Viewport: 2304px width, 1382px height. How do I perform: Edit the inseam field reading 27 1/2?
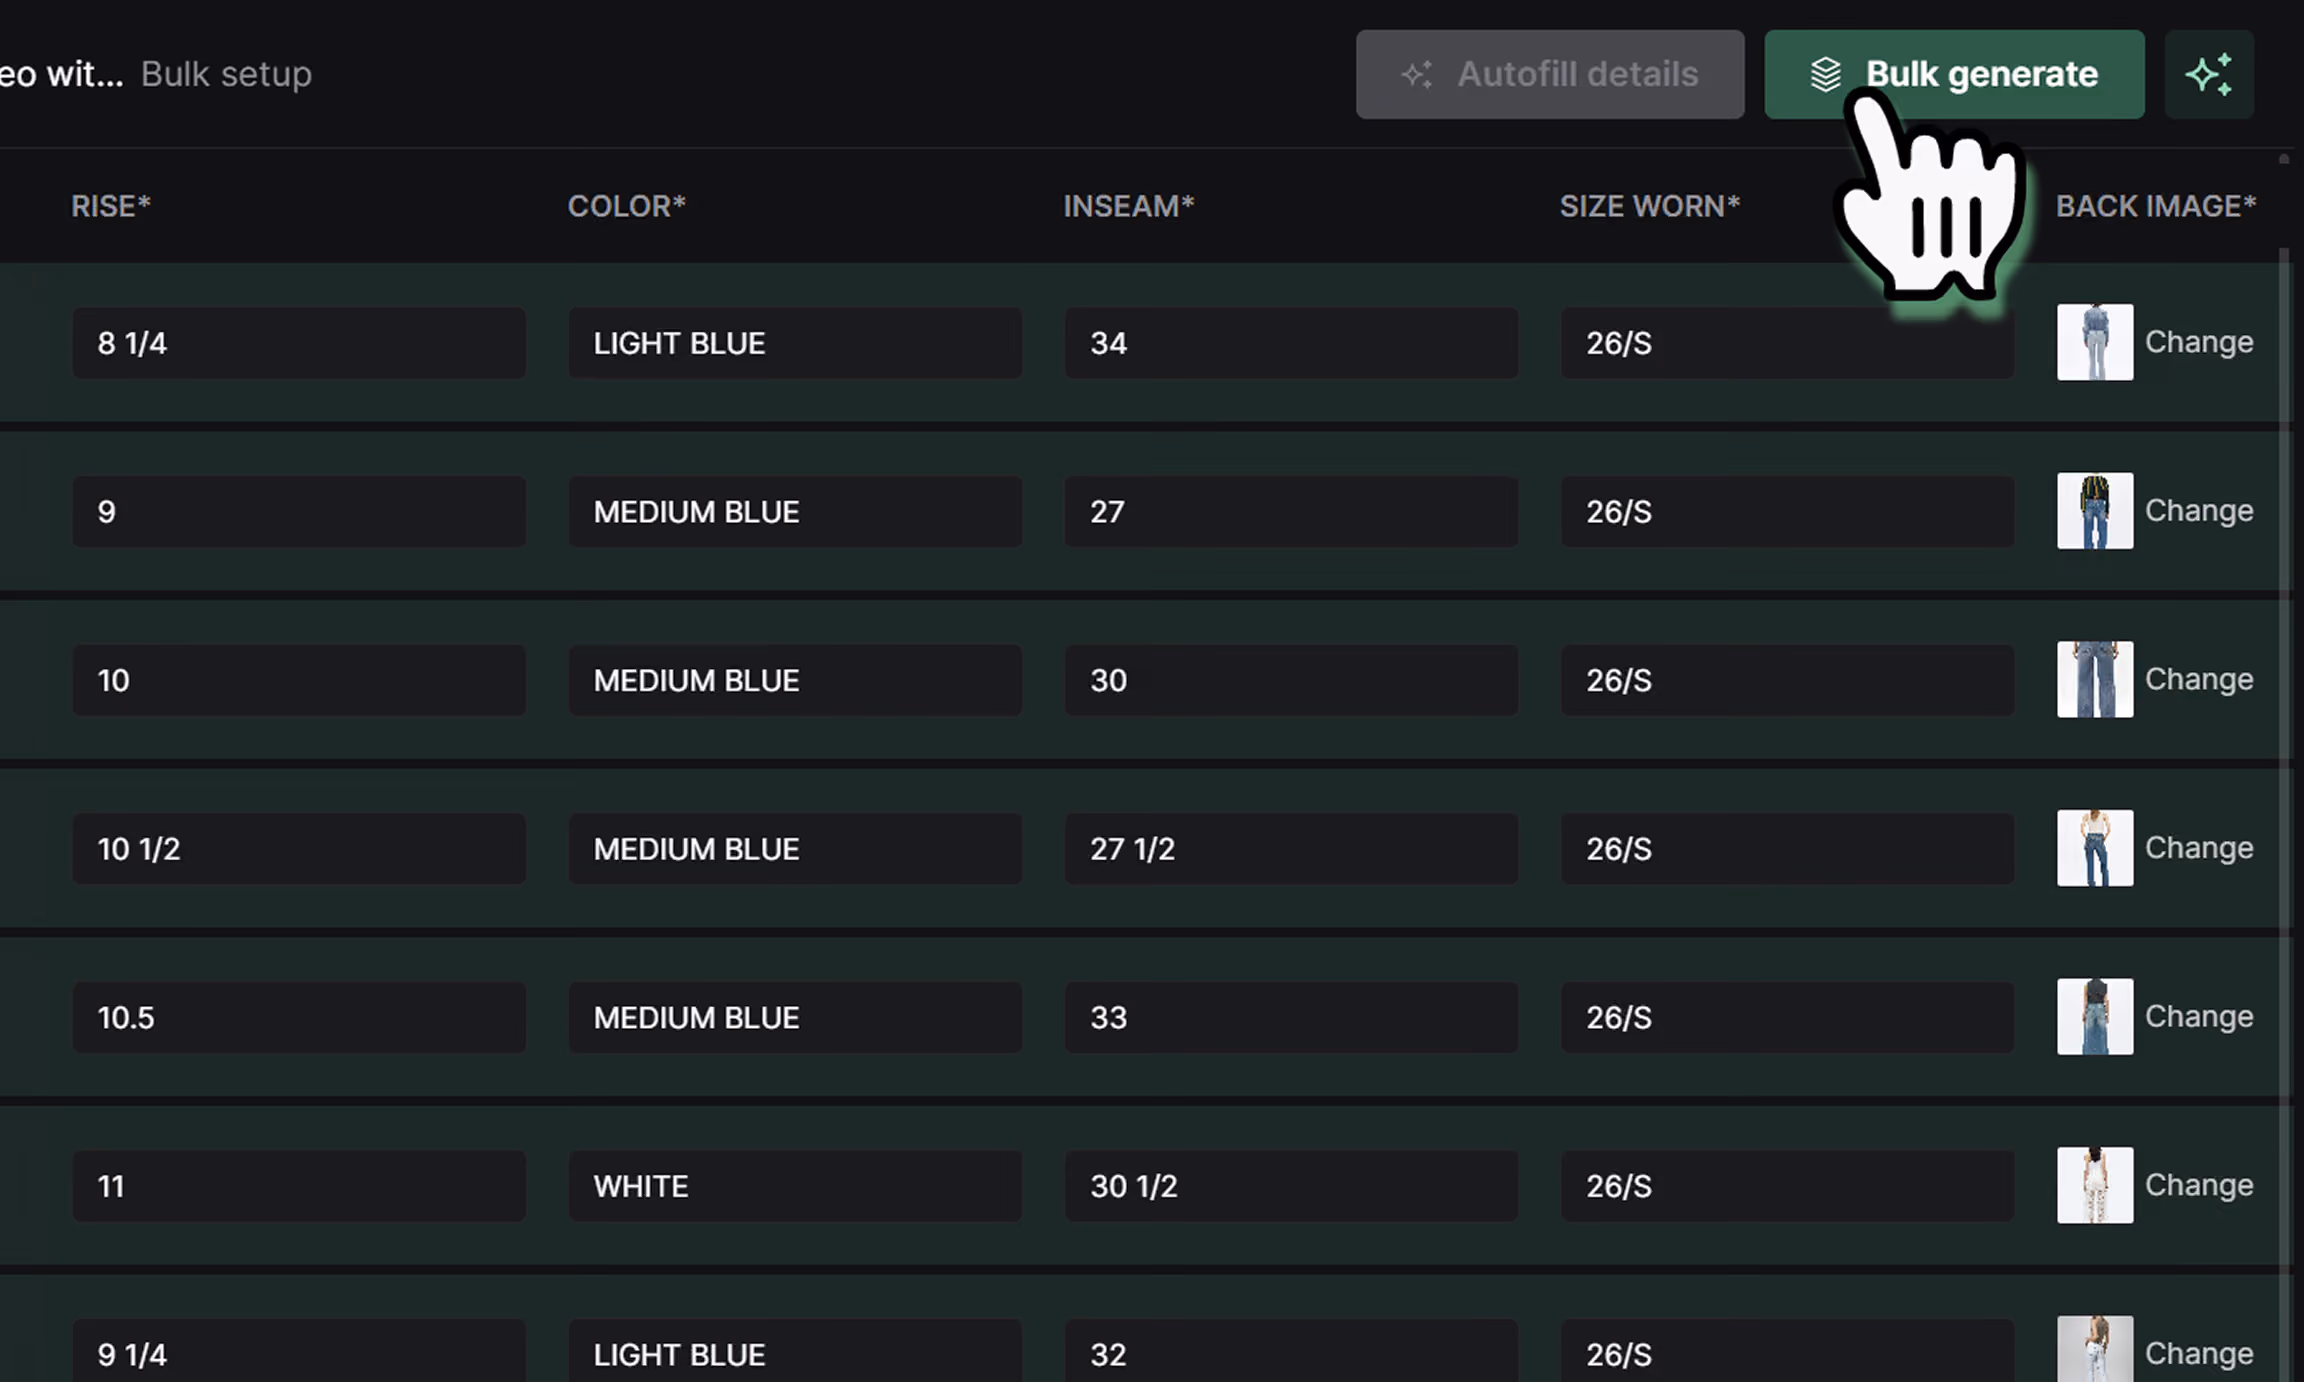tap(1291, 849)
